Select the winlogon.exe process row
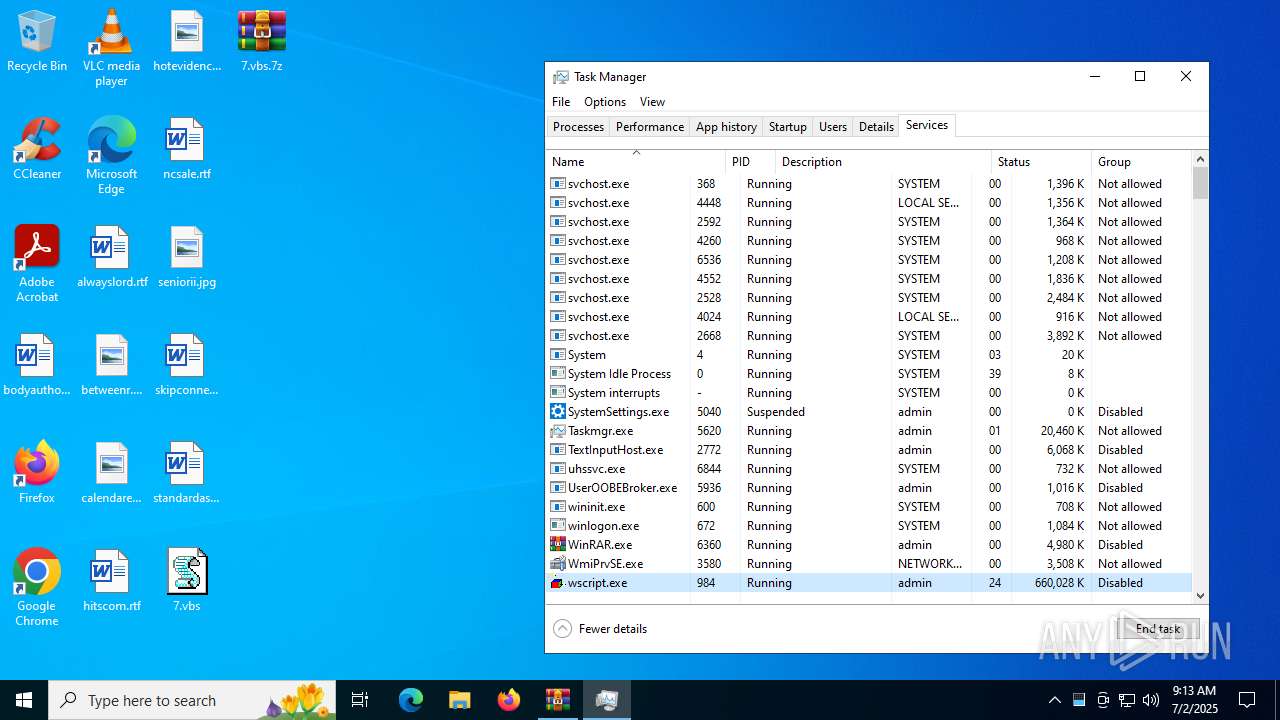The width and height of the screenshot is (1280, 720). 868,526
